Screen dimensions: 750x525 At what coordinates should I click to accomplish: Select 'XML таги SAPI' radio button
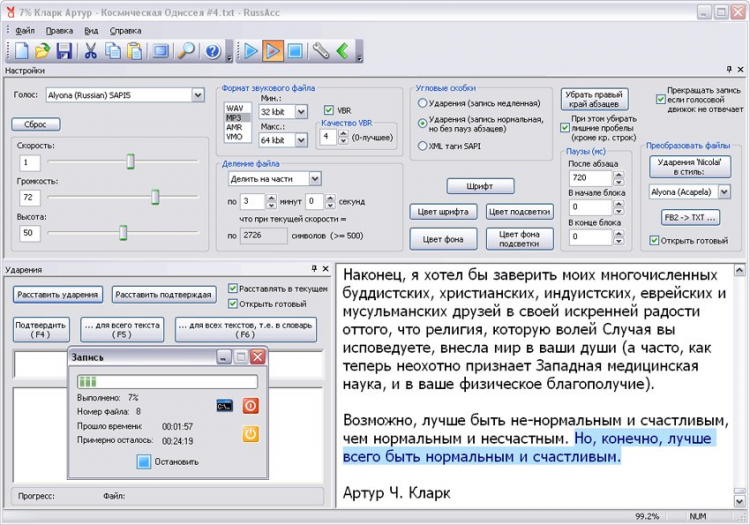[x=422, y=146]
